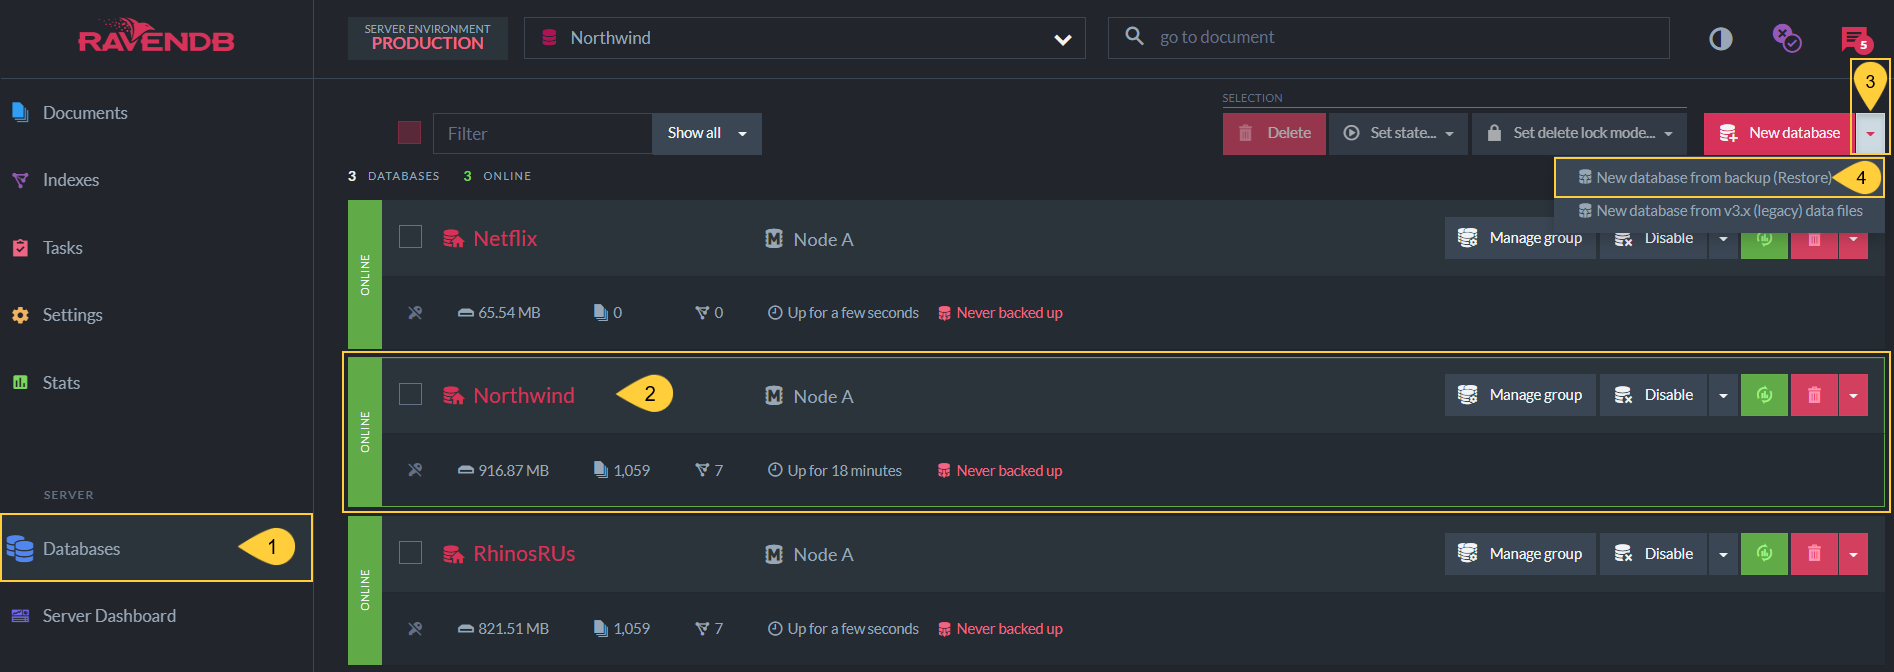The image size is (1894, 672).
Task: Select New database from v3.x (legacy) data files
Action: (x=1720, y=211)
